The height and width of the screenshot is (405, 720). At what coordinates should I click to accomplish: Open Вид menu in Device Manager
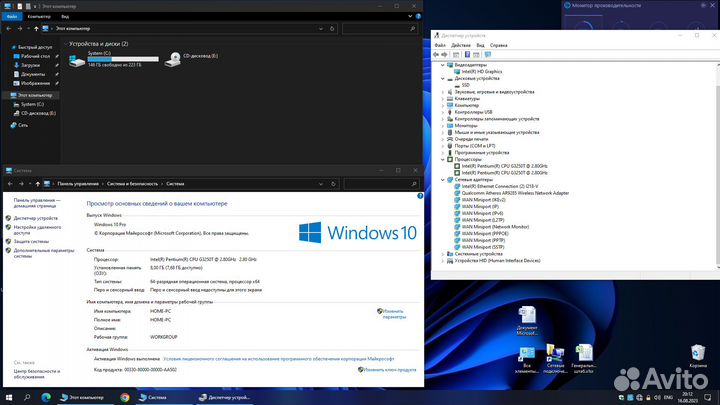pyautogui.click(x=480, y=45)
